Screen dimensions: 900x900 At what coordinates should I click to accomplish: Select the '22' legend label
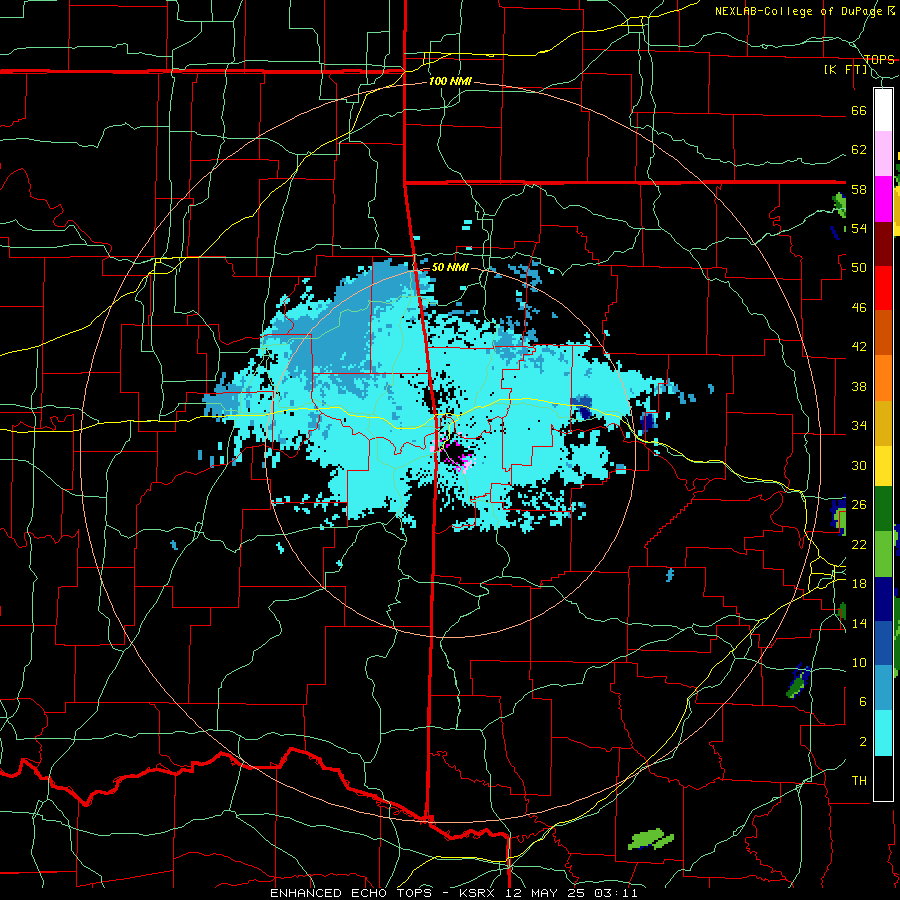[859, 544]
